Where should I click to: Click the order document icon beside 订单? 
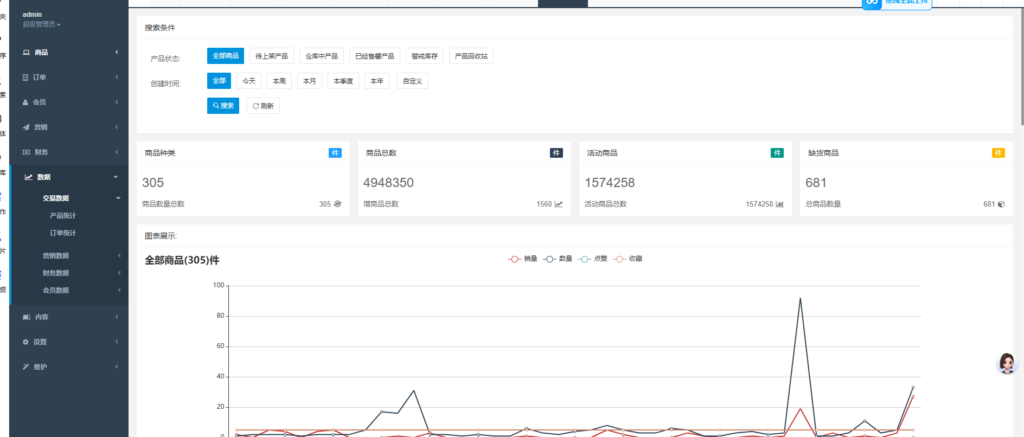26,77
